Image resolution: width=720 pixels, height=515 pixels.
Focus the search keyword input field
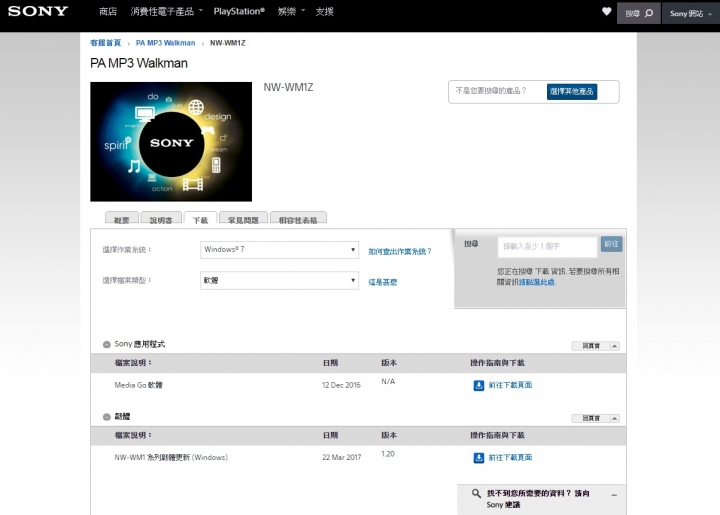coord(547,247)
